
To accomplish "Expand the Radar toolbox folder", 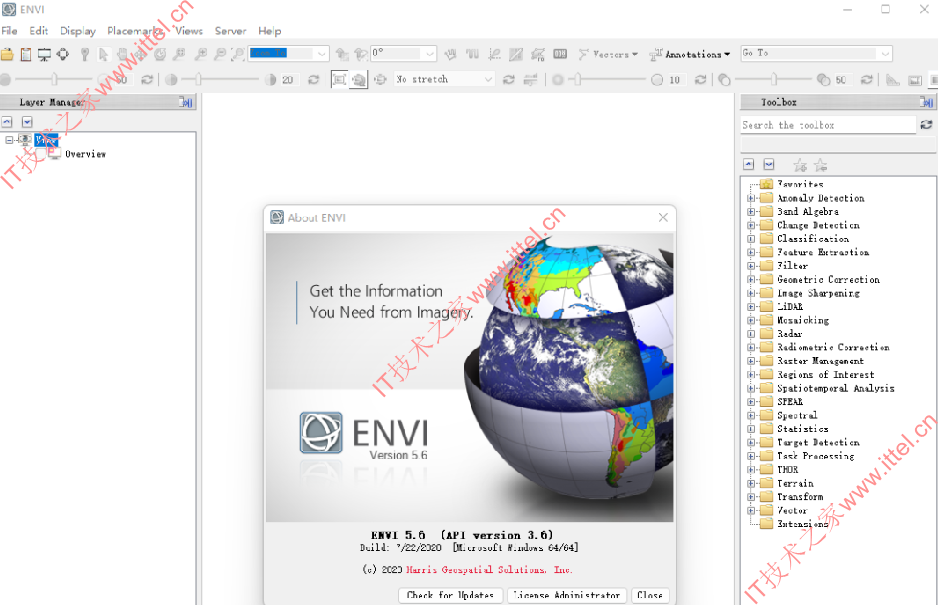I will [x=751, y=334].
